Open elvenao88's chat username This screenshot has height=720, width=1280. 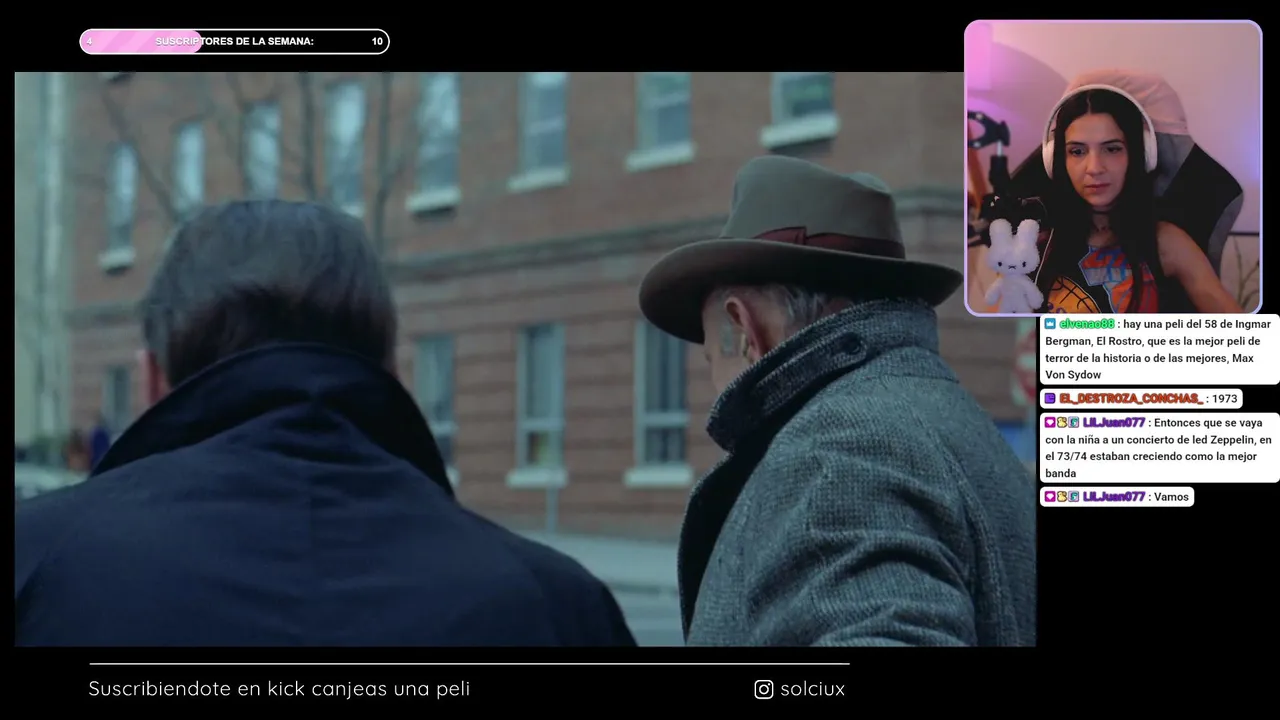(x=1087, y=324)
